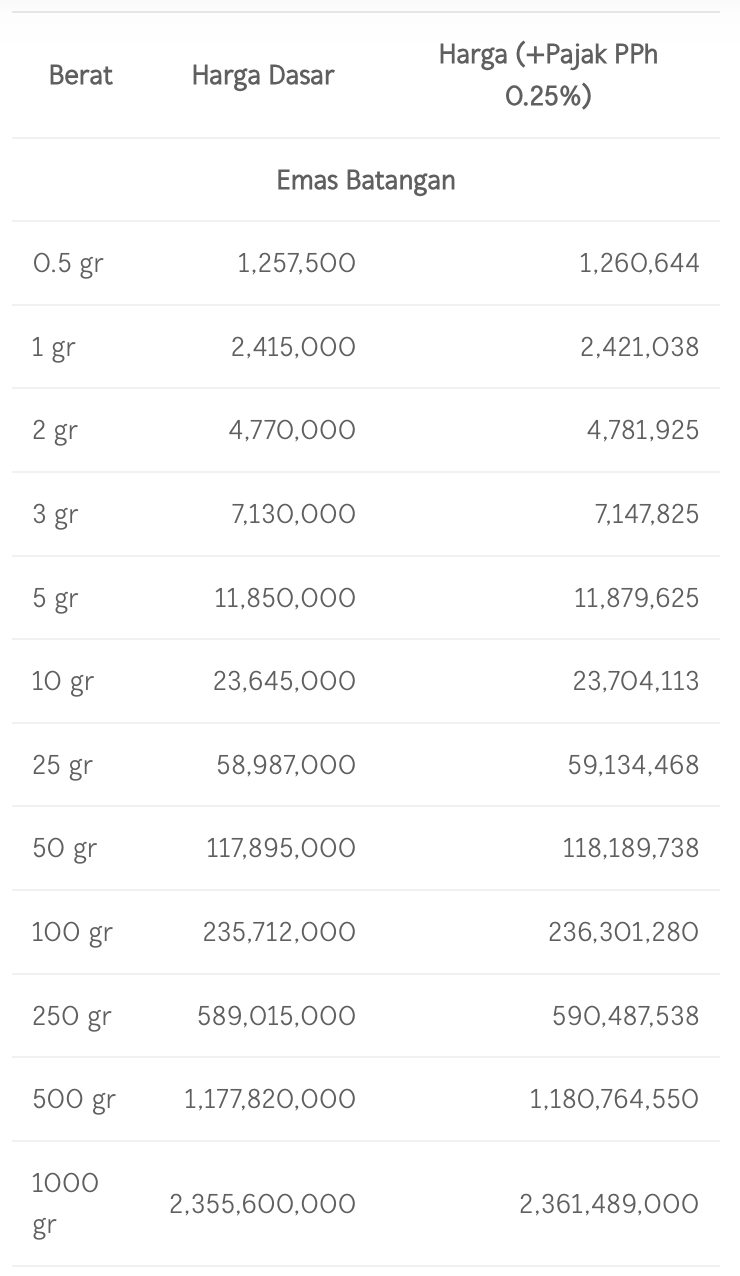Viewport: 740px width, 1276px height.
Task: Click the Harga Dasar column header
Action: pyautogui.click(x=263, y=75)
